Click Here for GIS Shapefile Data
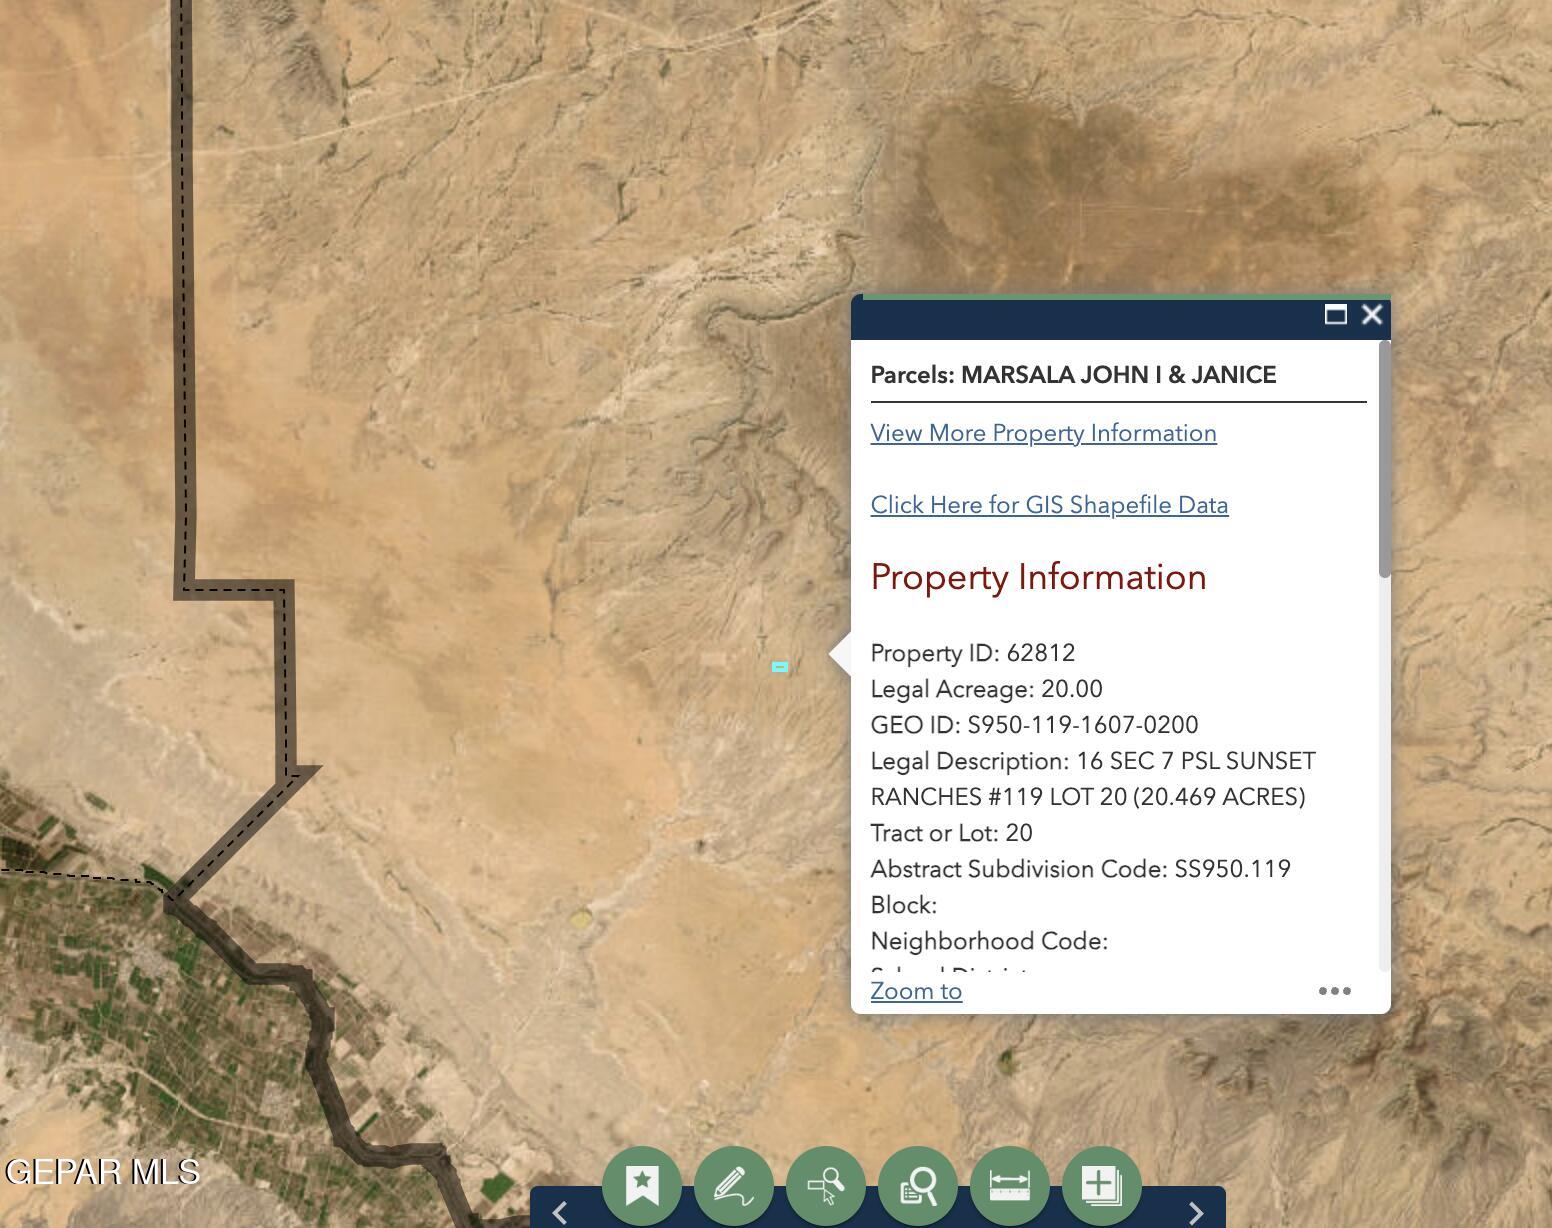Image resolution: width=1552 pixels, height=1228 pixels. click(x=1049, y=505)
